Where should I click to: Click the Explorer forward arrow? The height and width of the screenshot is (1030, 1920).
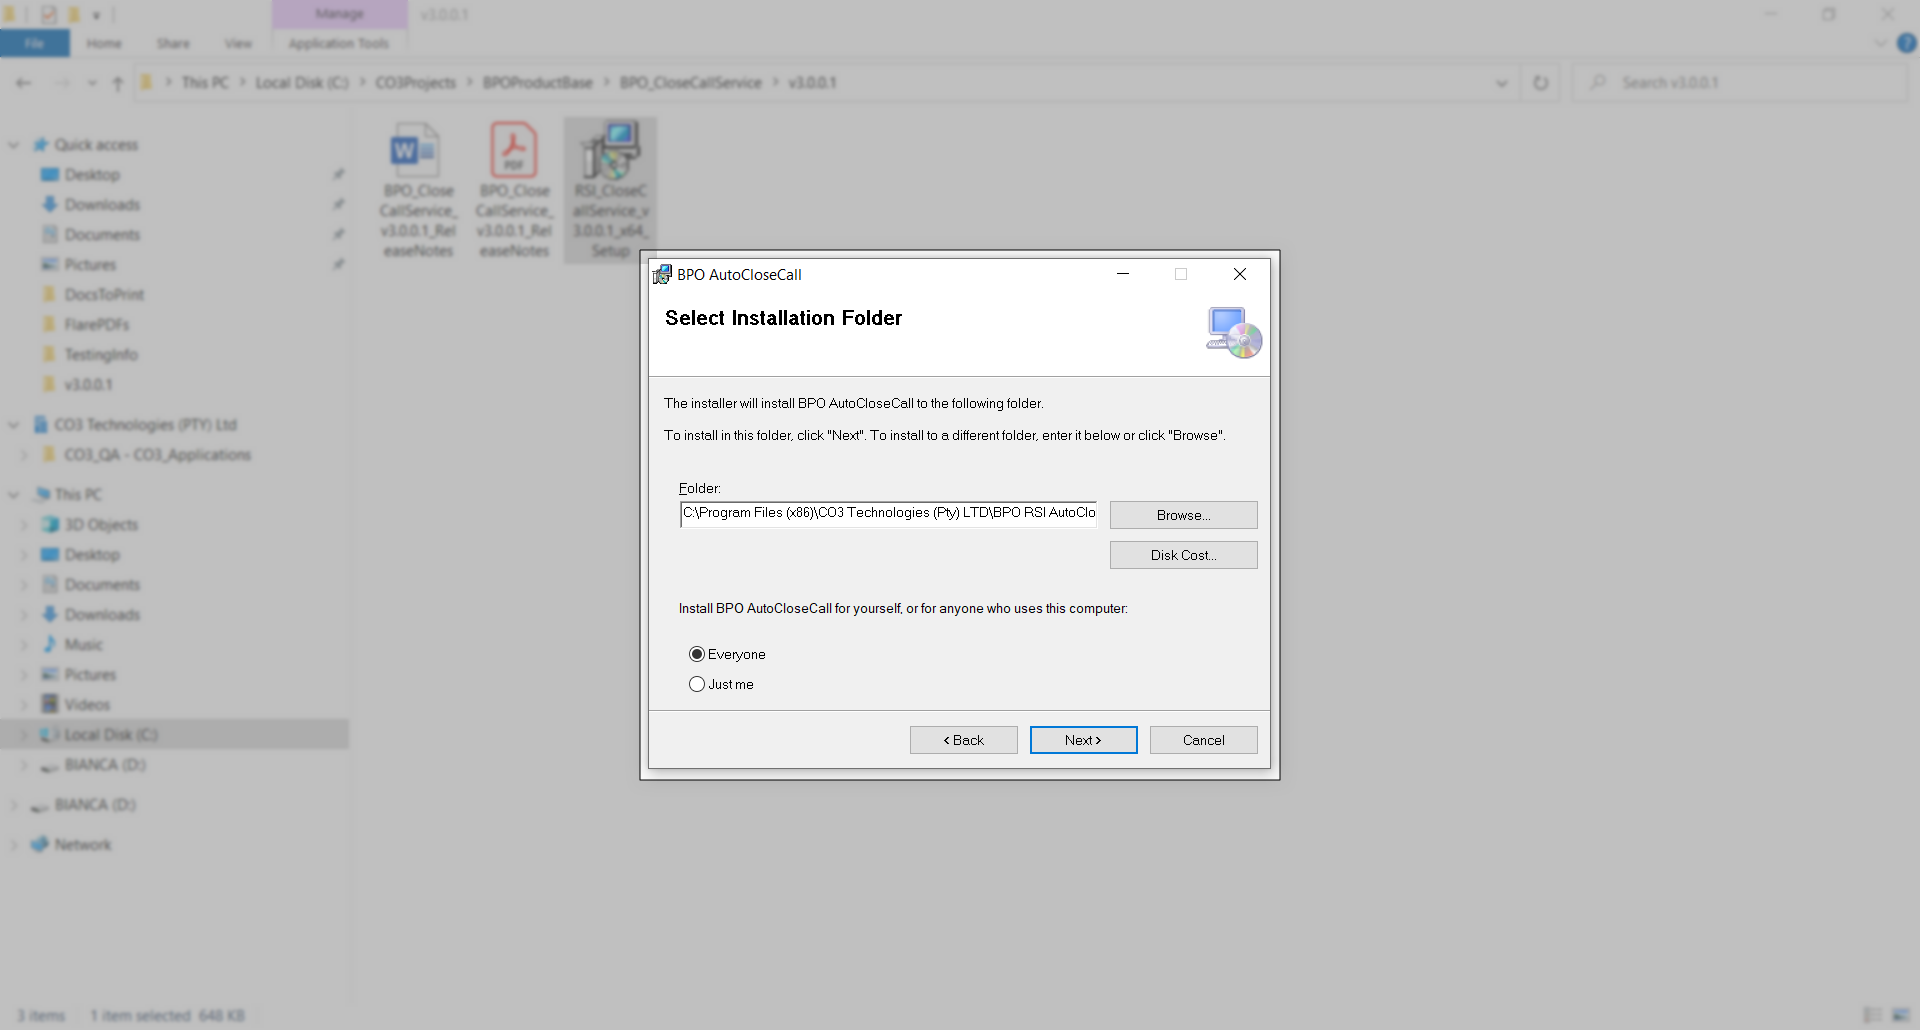pos(62,83)
